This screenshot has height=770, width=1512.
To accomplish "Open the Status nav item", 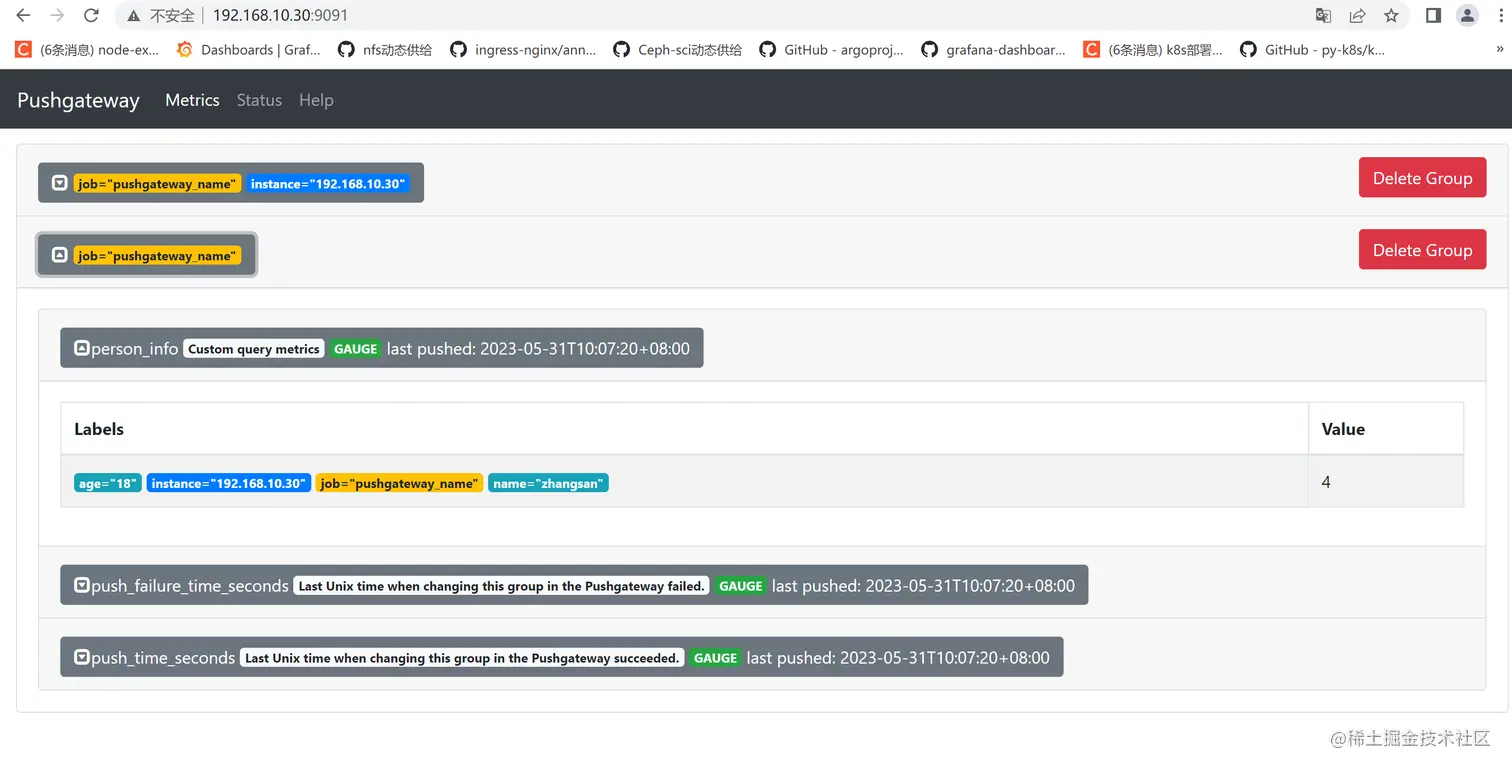I will (259, 100).
